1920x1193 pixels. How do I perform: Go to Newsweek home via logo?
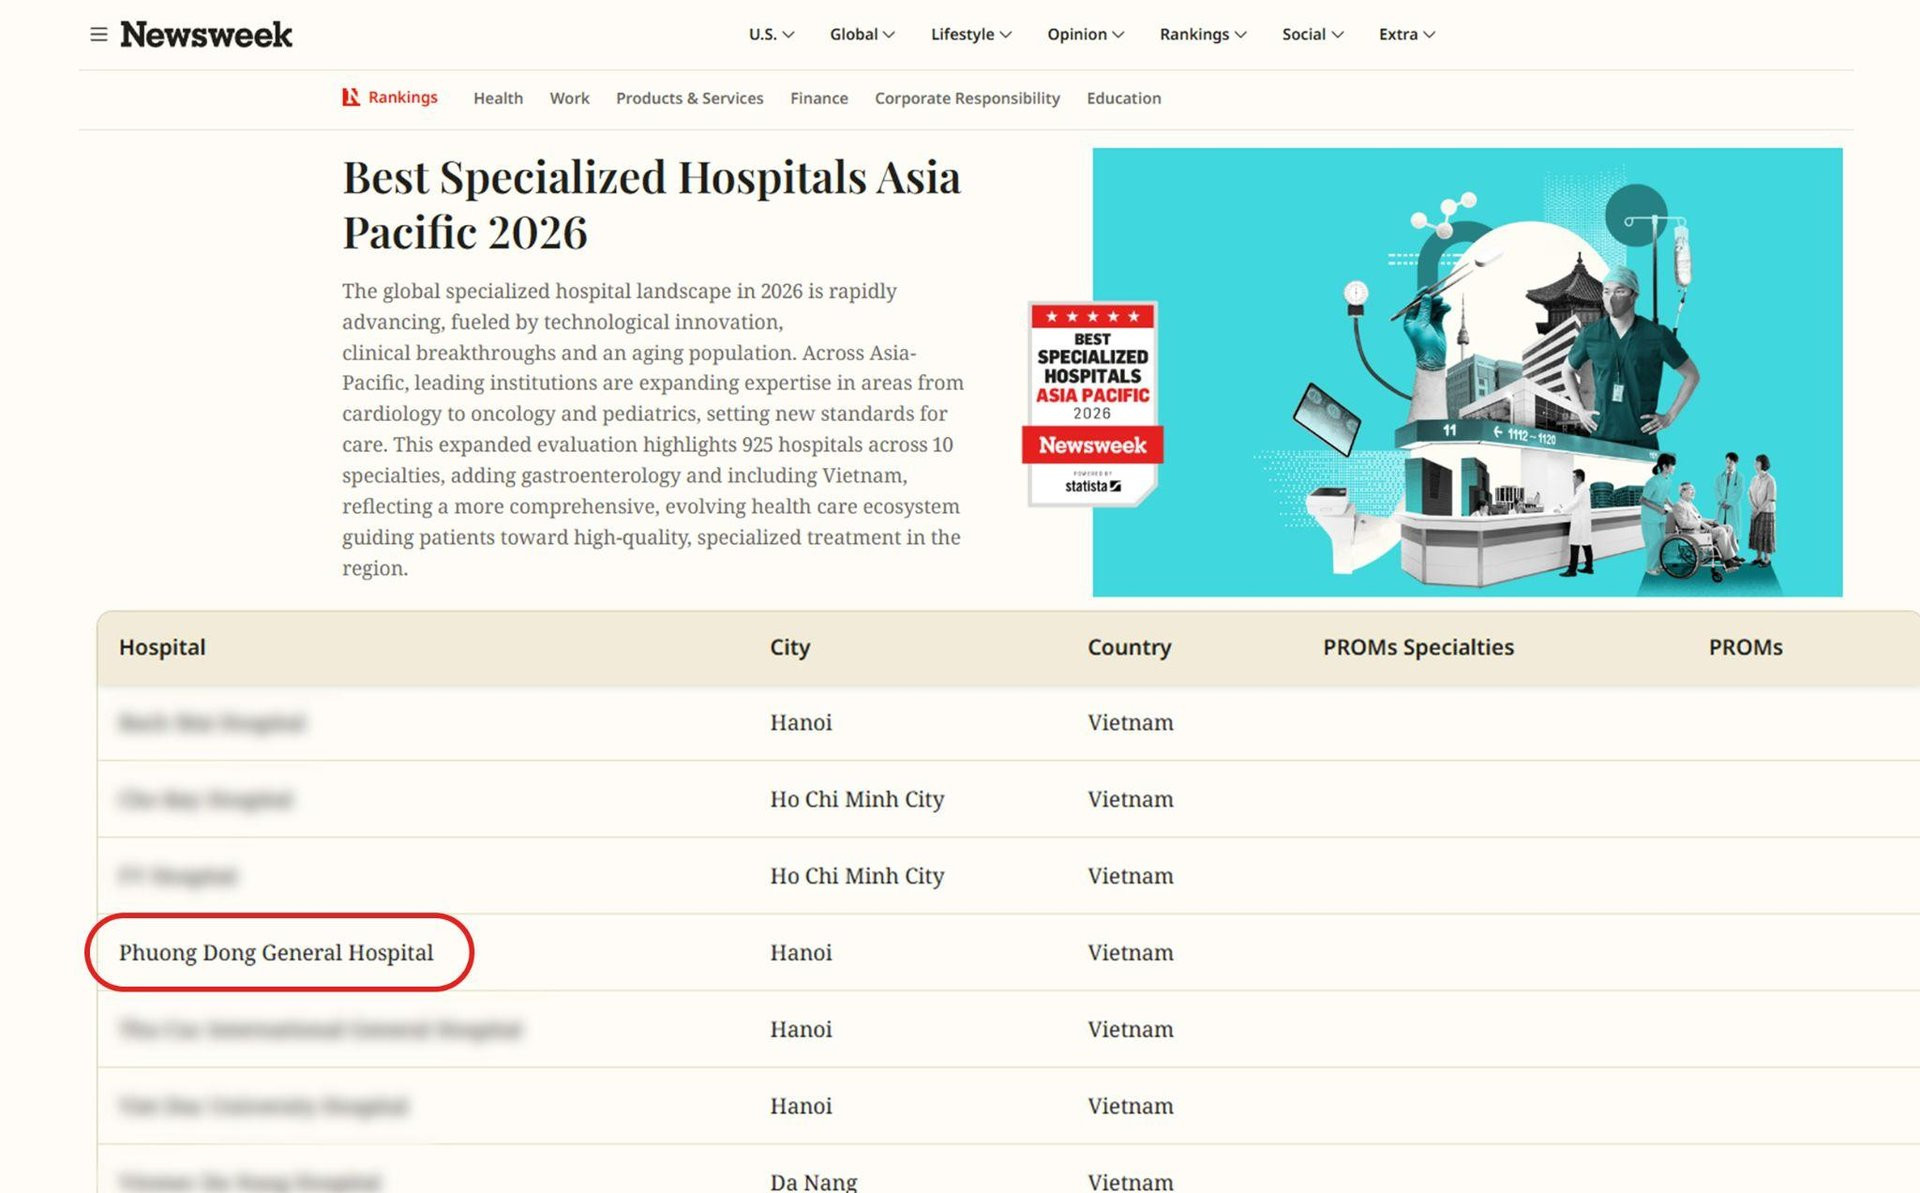(x=206, y=35)
